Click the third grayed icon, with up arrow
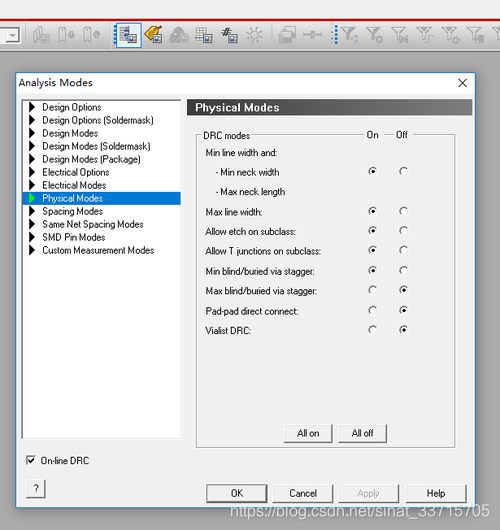 point(92,35)
